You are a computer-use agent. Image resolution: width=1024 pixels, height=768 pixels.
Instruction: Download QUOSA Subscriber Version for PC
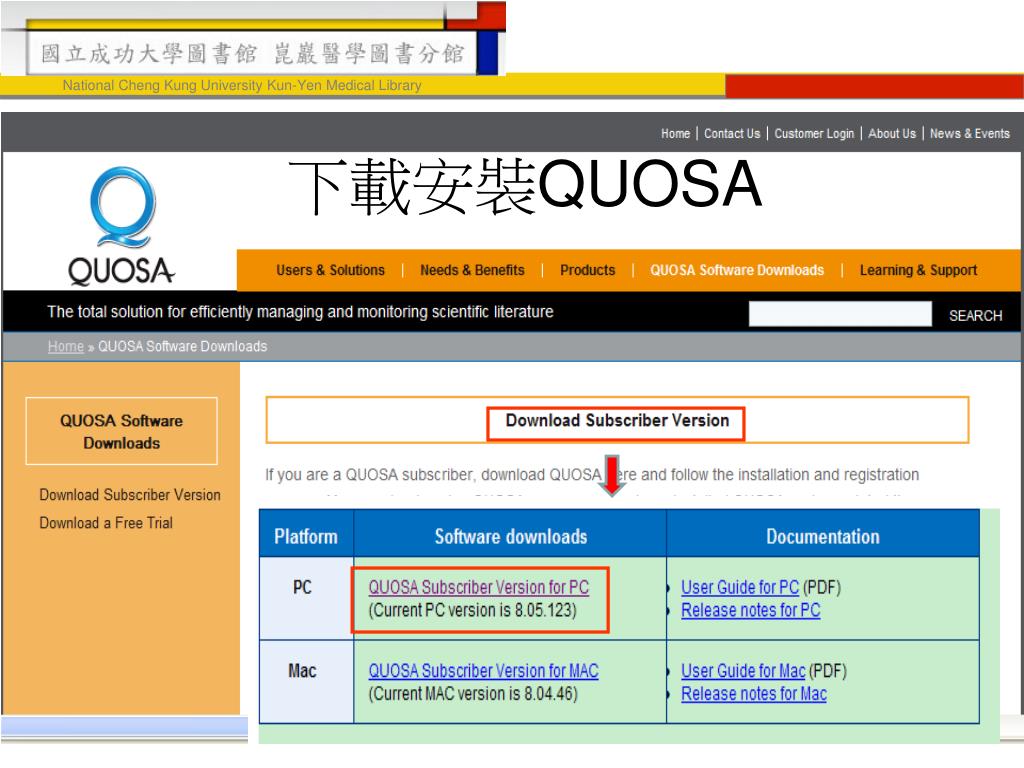tap(479, 587)
